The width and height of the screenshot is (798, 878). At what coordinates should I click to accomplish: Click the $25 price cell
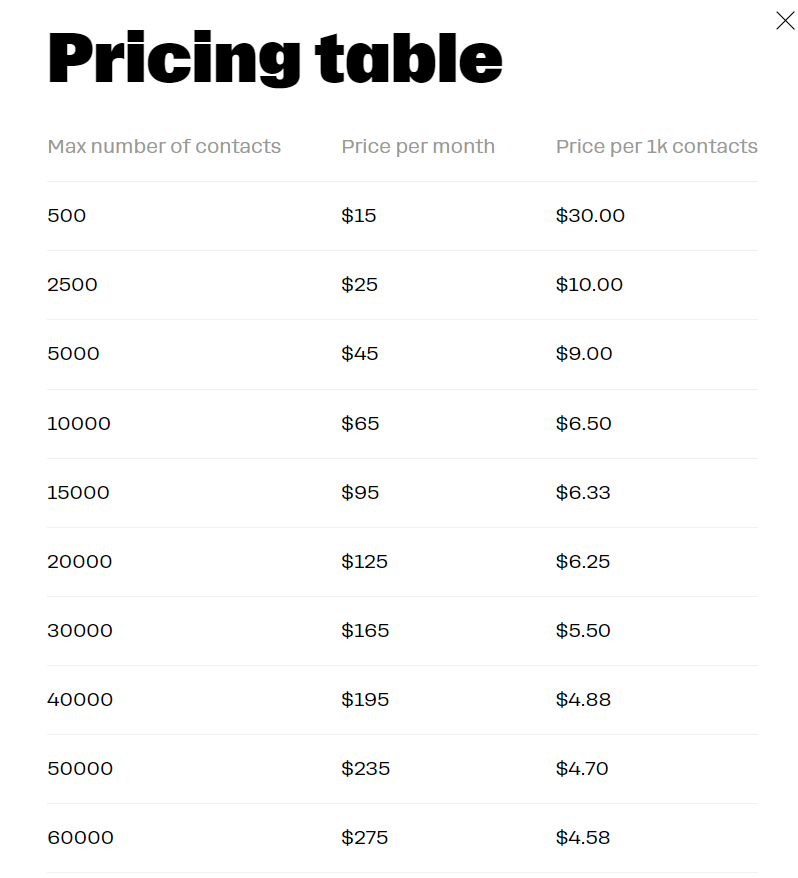[x=360, y=285]
